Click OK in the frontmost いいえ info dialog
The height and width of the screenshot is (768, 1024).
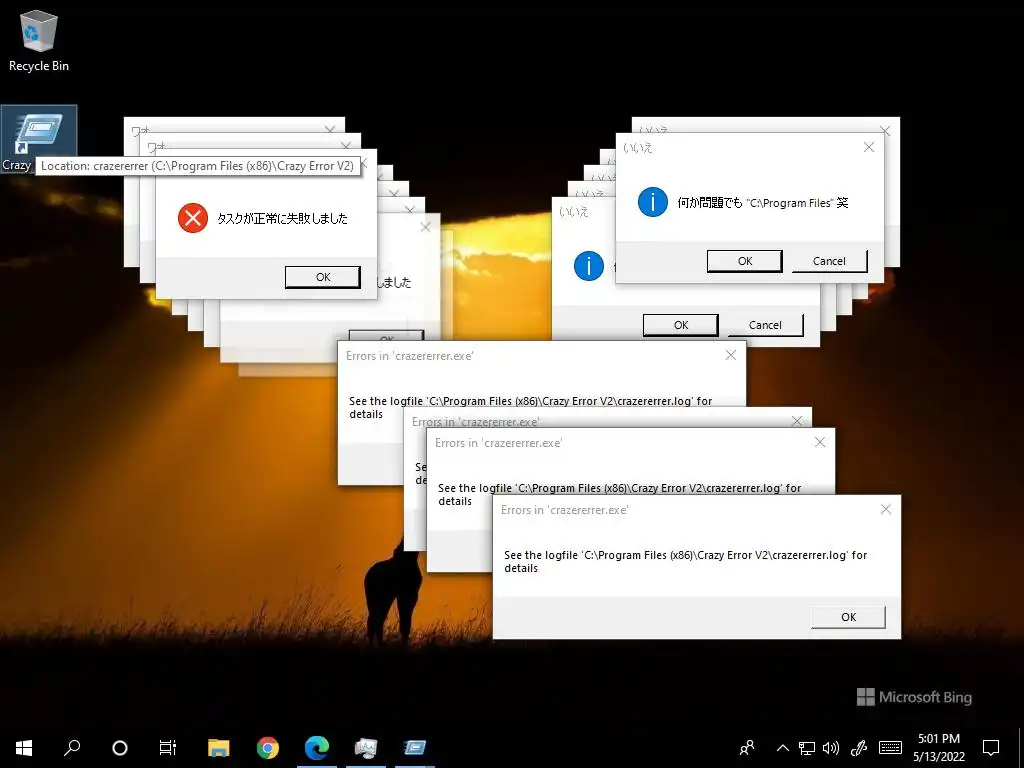coord(744,261)
